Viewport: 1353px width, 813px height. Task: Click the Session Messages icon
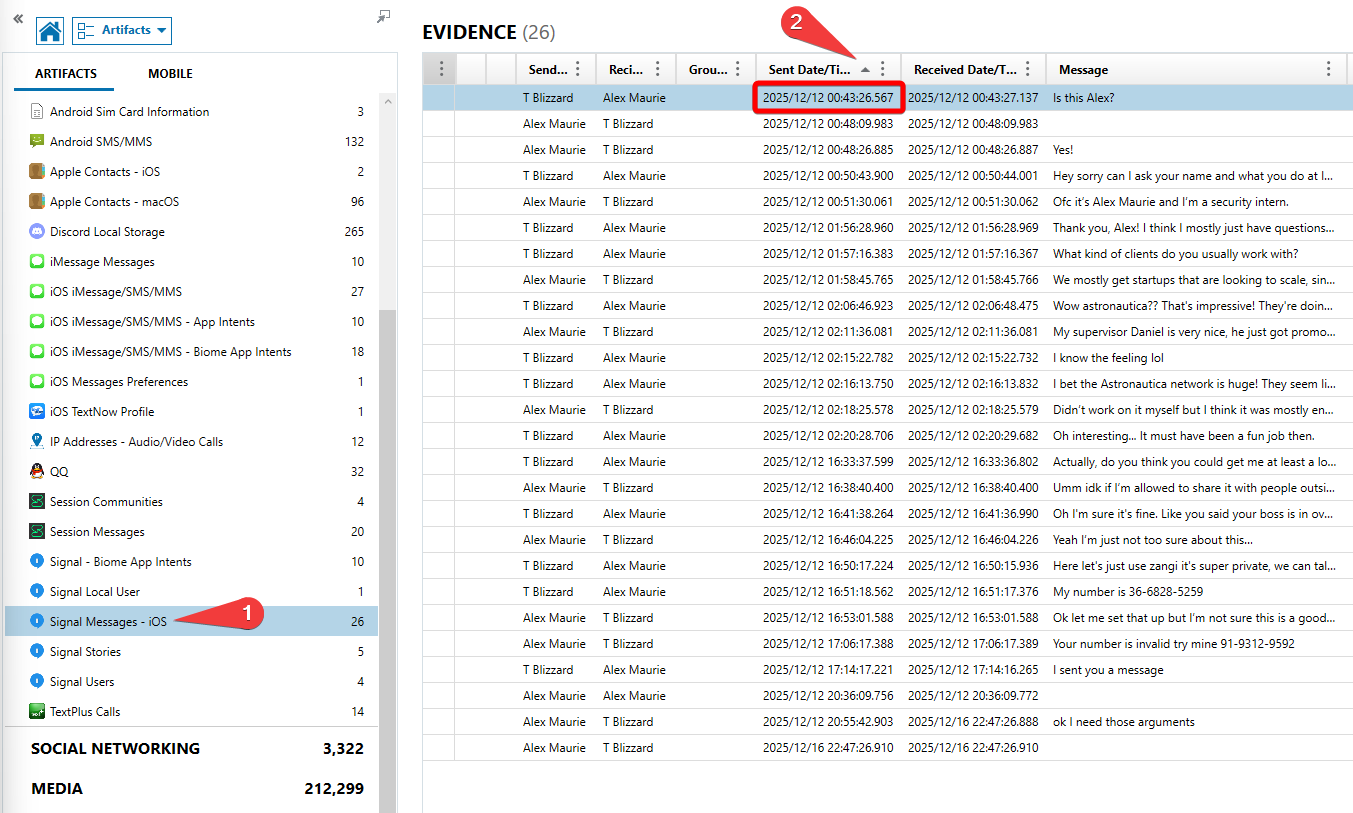37,532
